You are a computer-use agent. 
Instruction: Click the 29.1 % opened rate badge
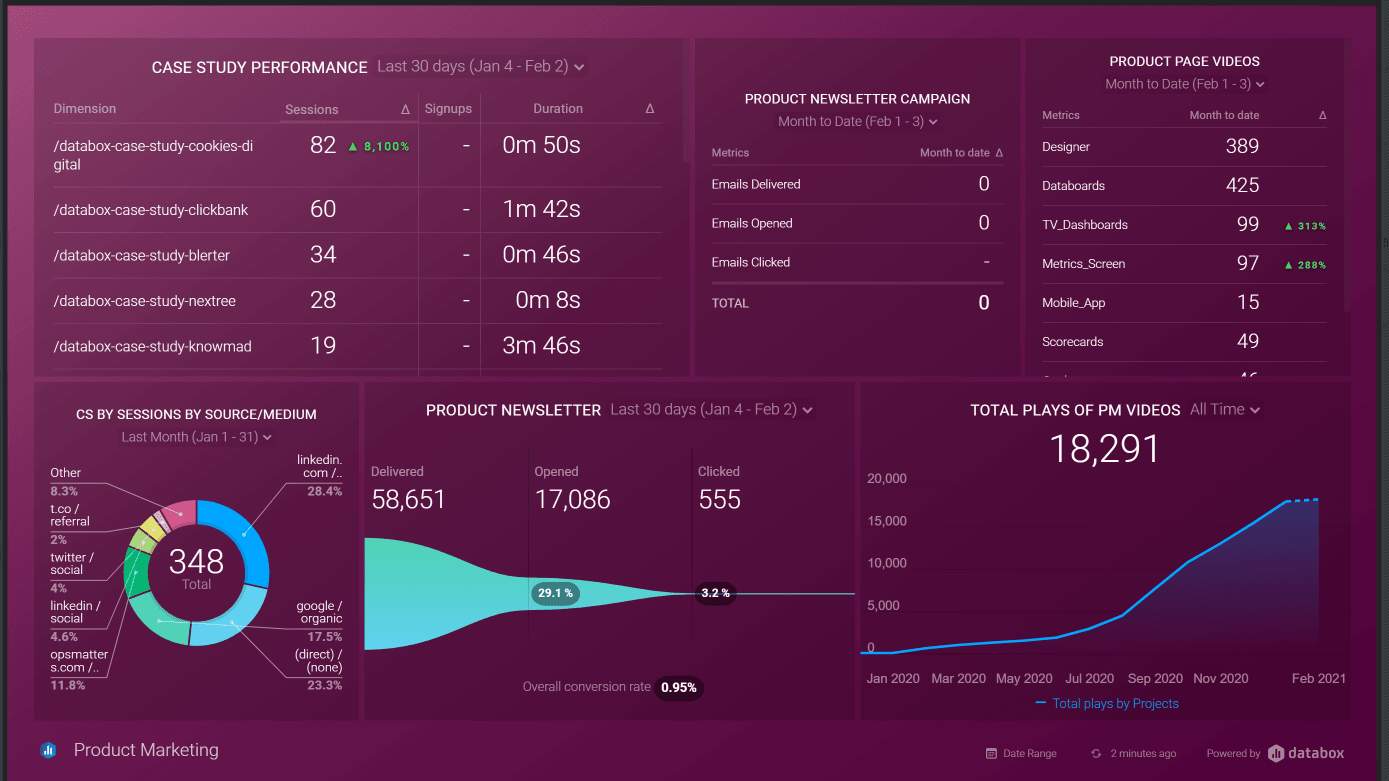point(556,593)
